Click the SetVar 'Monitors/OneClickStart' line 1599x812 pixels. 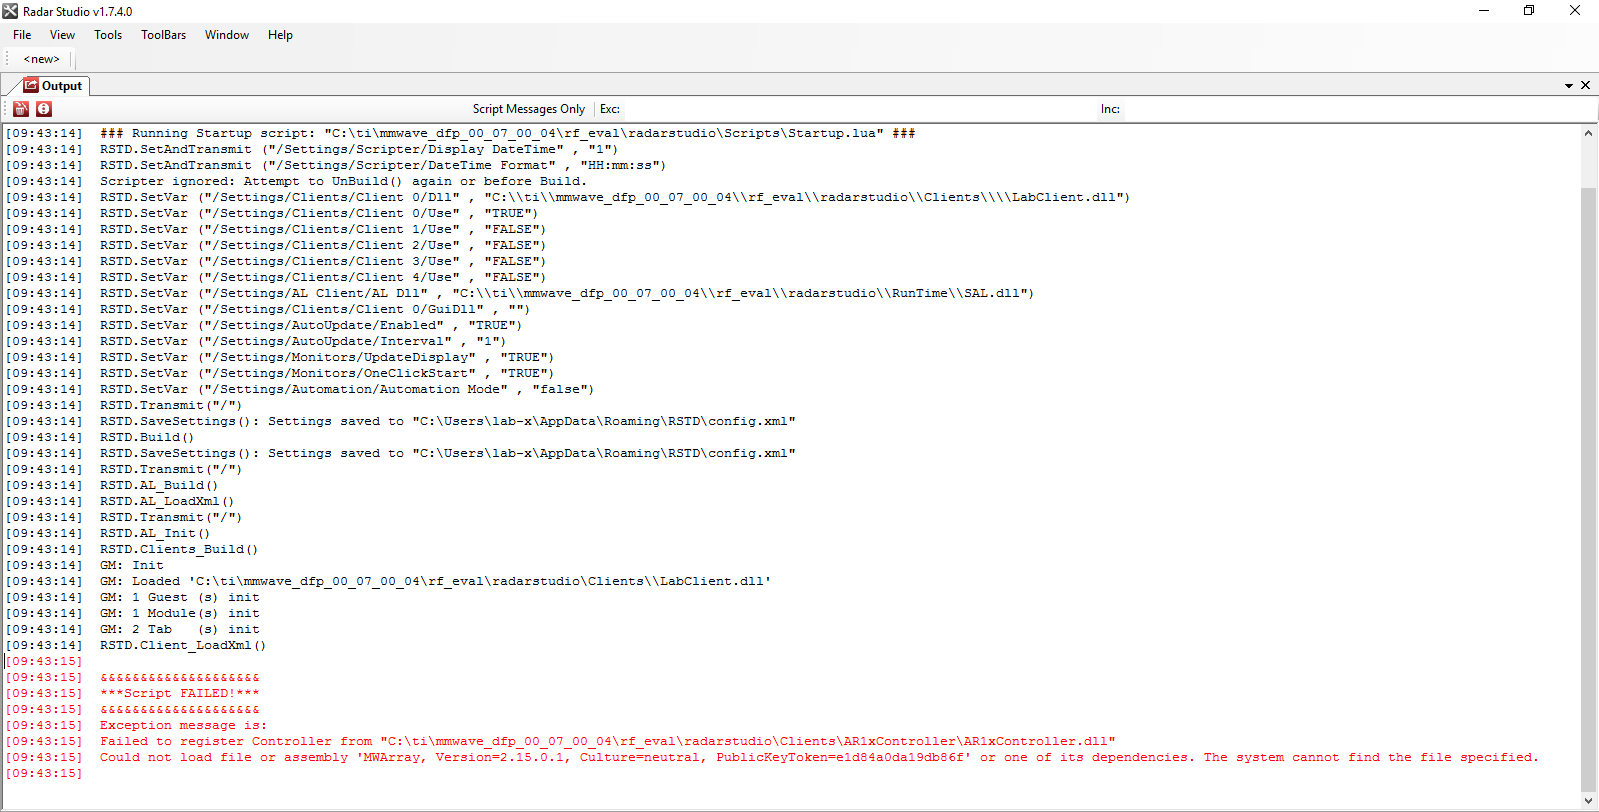point(327,373)
